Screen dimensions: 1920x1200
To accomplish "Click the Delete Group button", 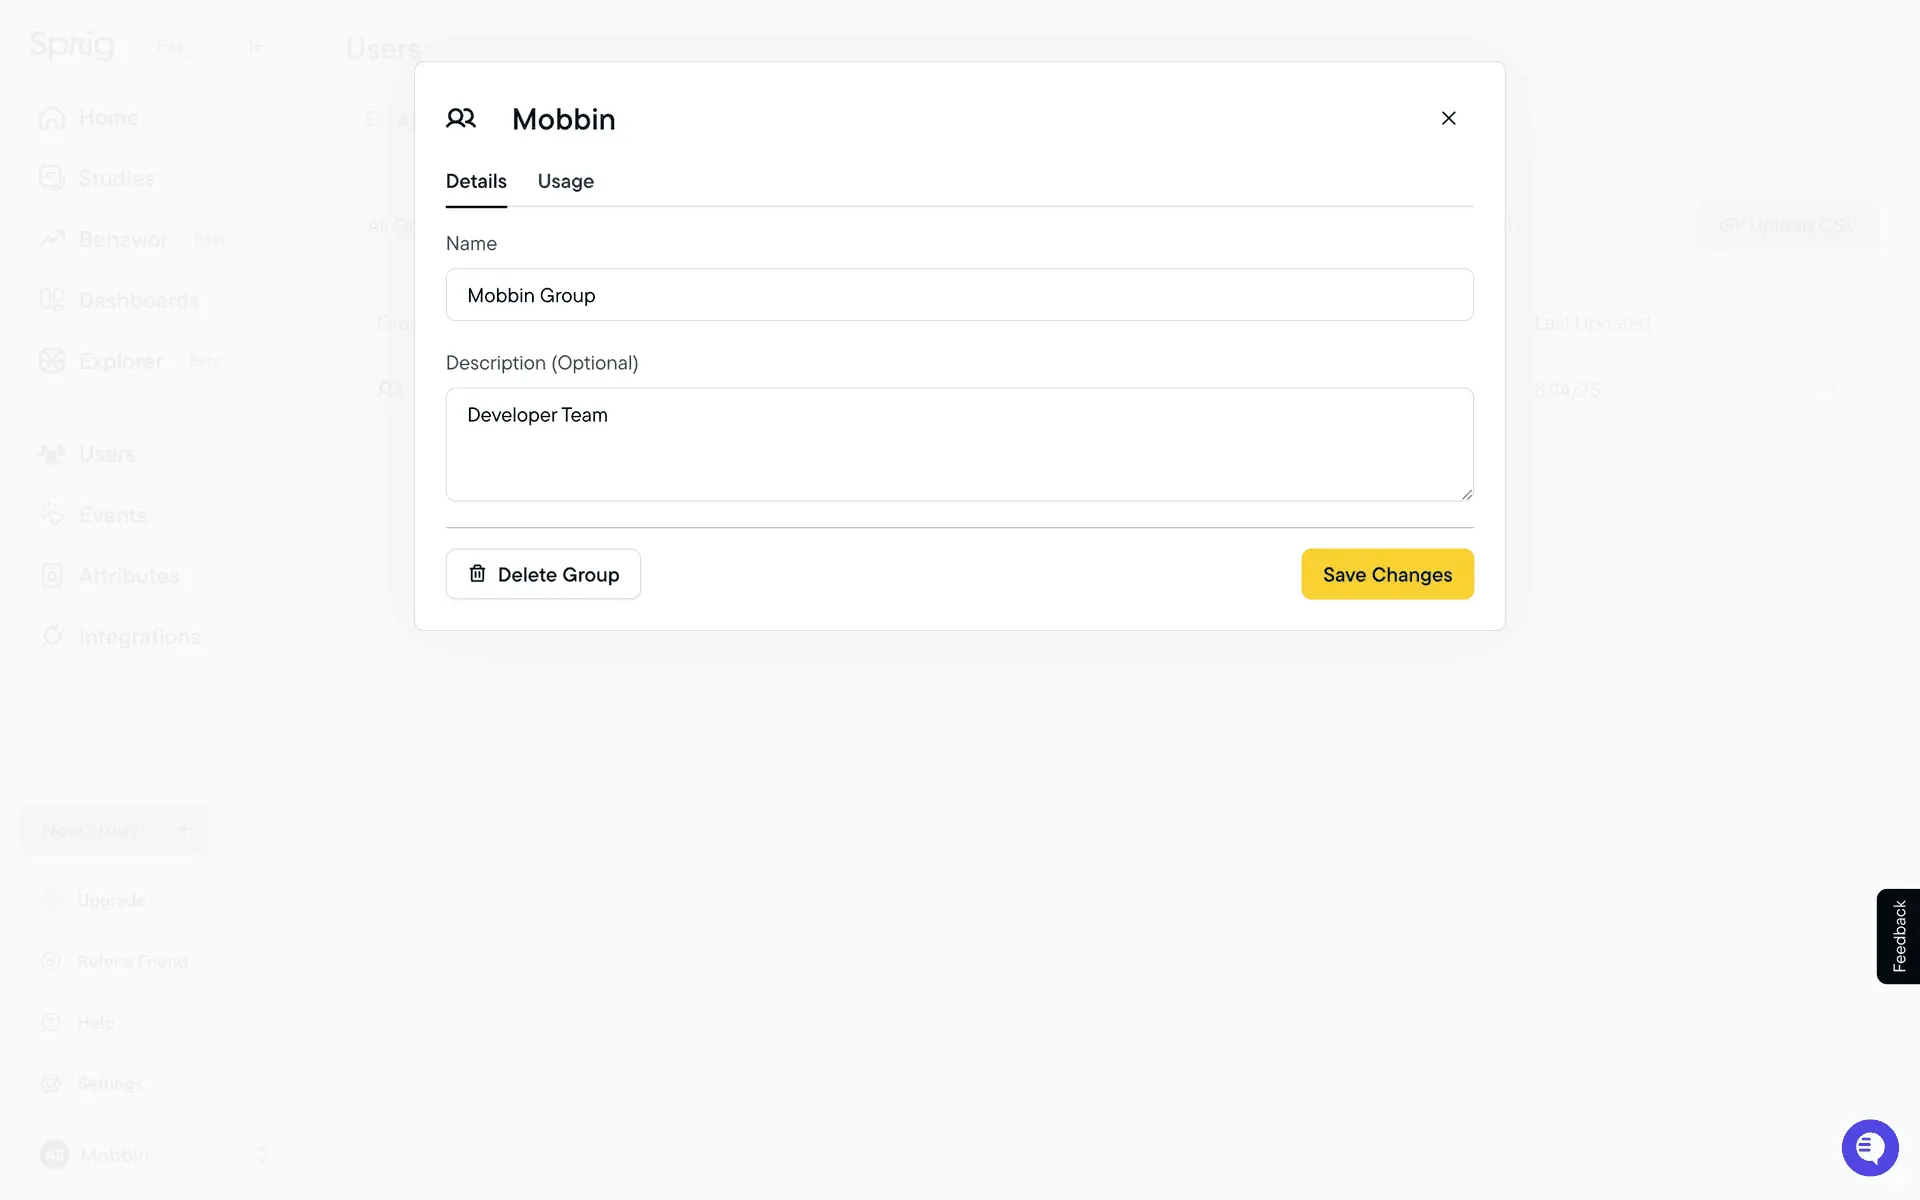I will tap(543, 574).
